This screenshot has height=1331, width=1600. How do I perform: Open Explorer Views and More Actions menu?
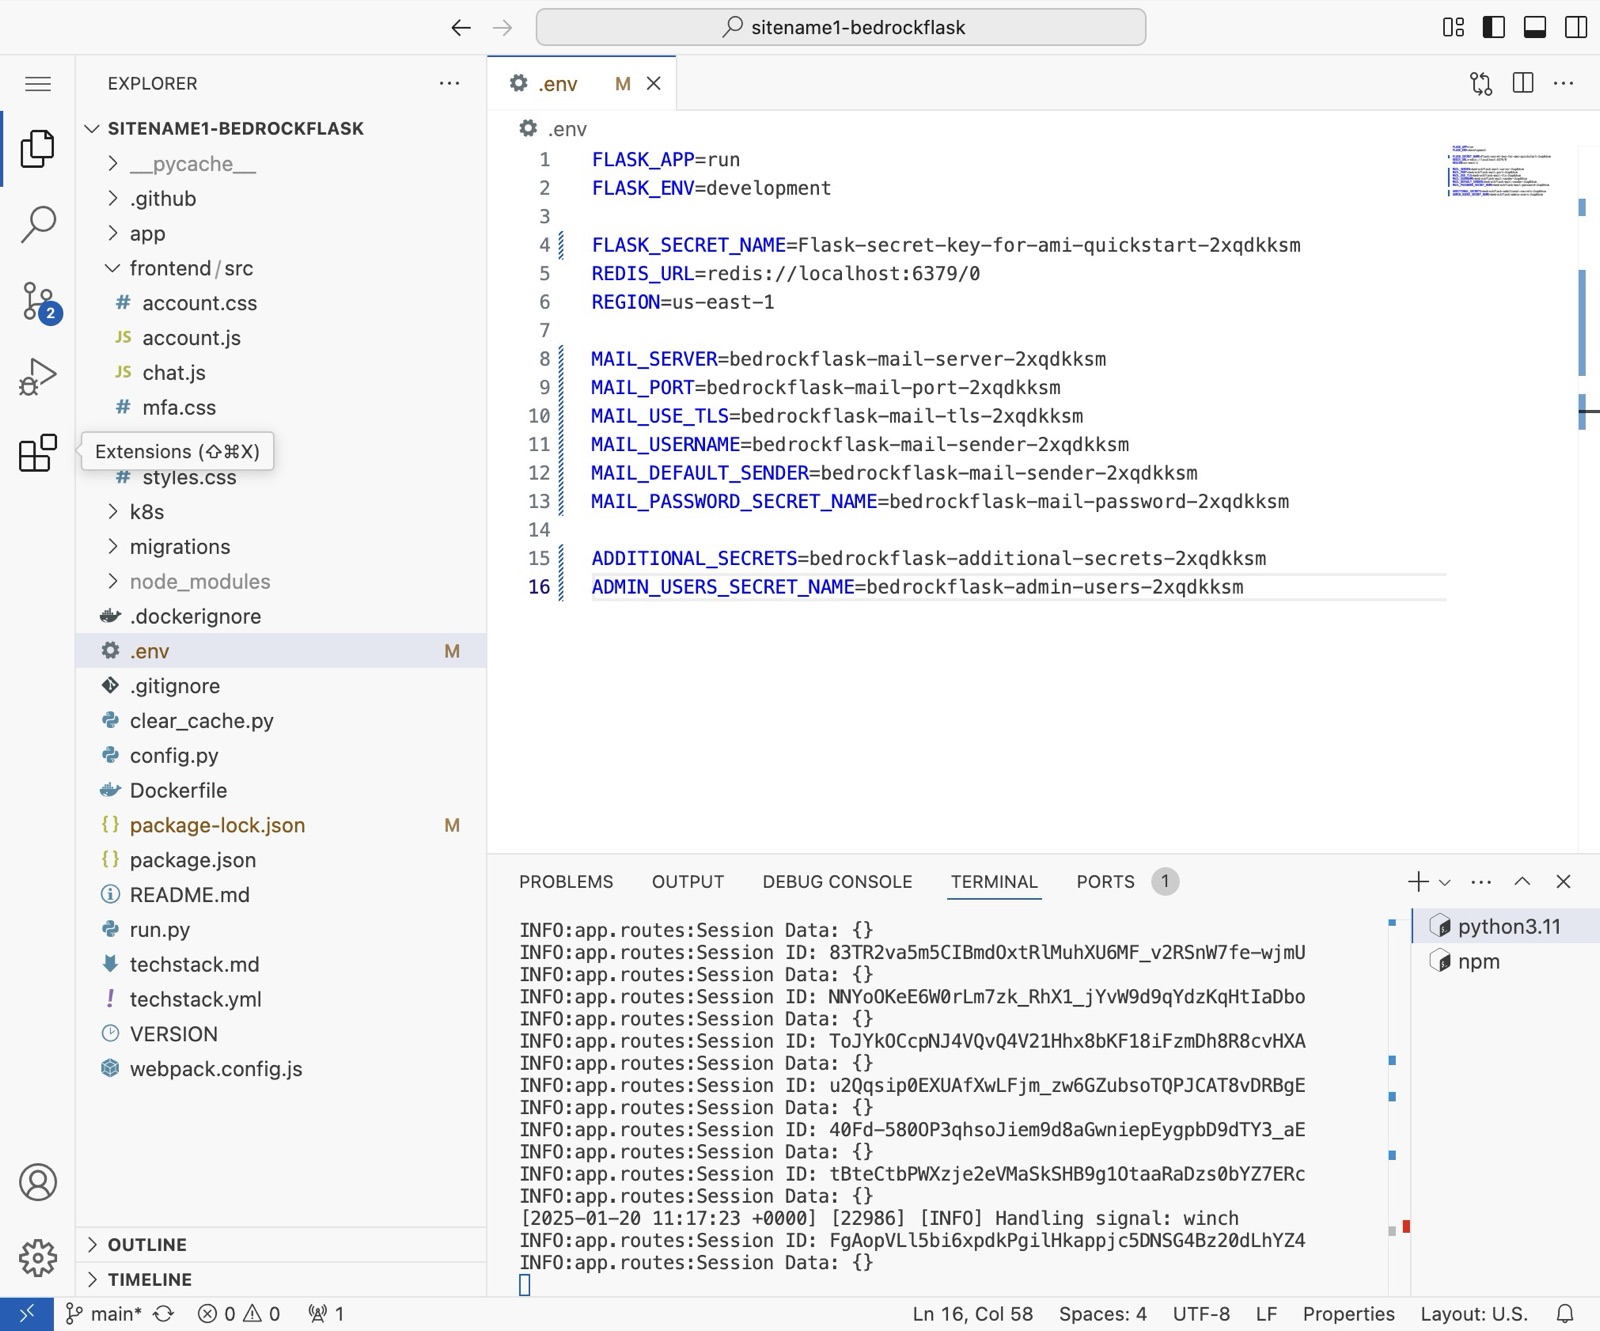click(450, 83)
